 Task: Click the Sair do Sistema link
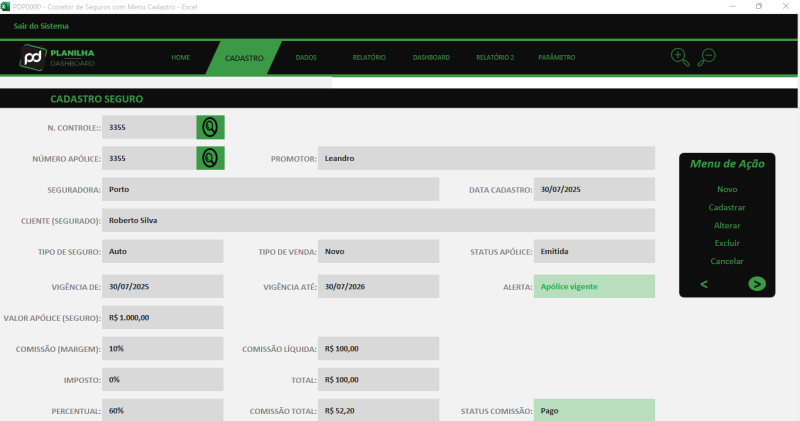[x=41, y=26]
